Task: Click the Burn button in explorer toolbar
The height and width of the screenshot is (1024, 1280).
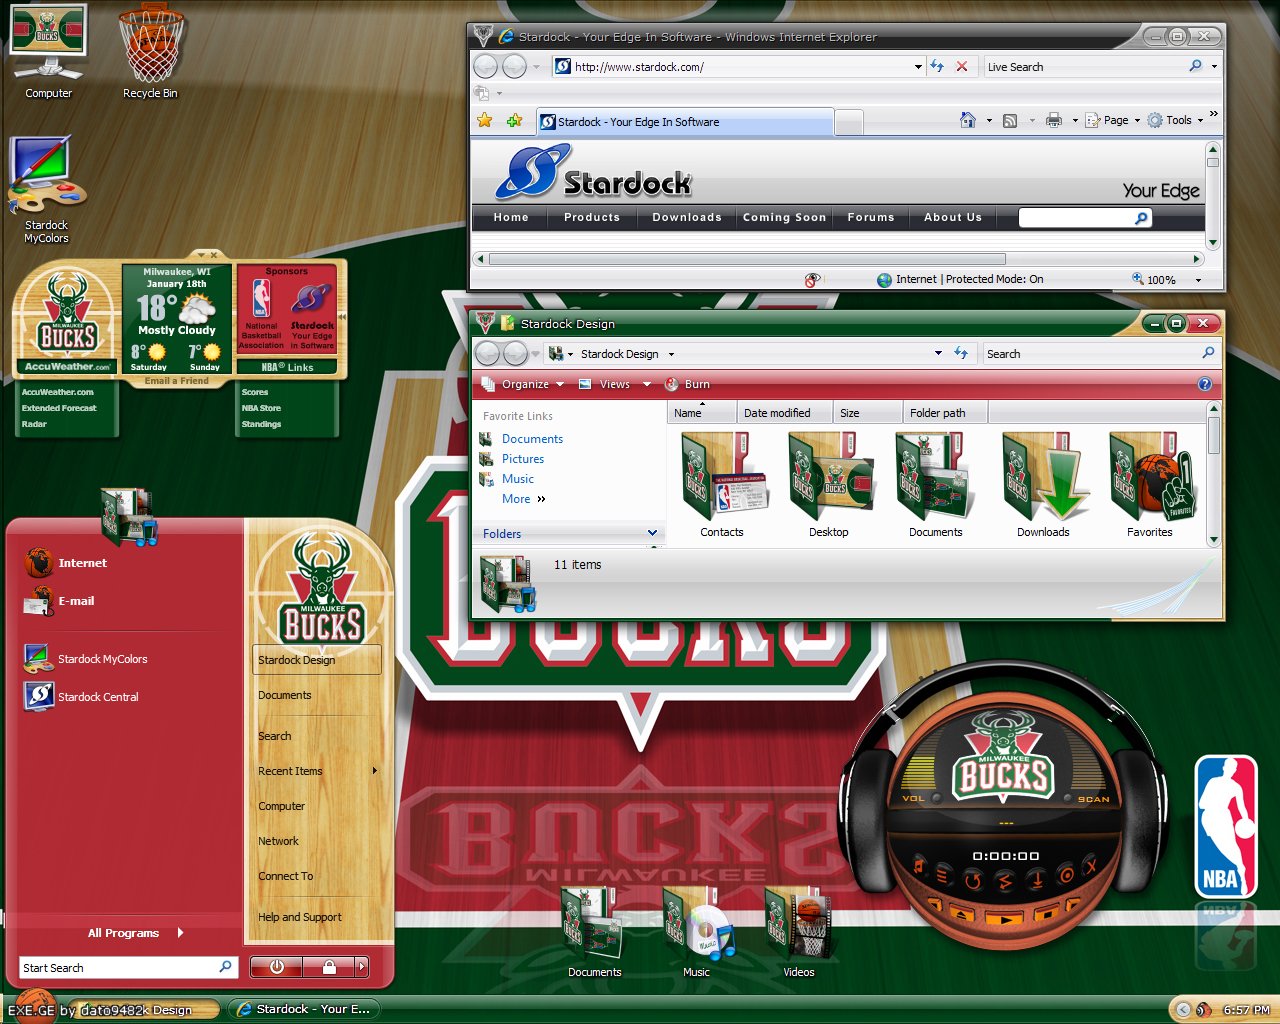Action: point(687,384)
